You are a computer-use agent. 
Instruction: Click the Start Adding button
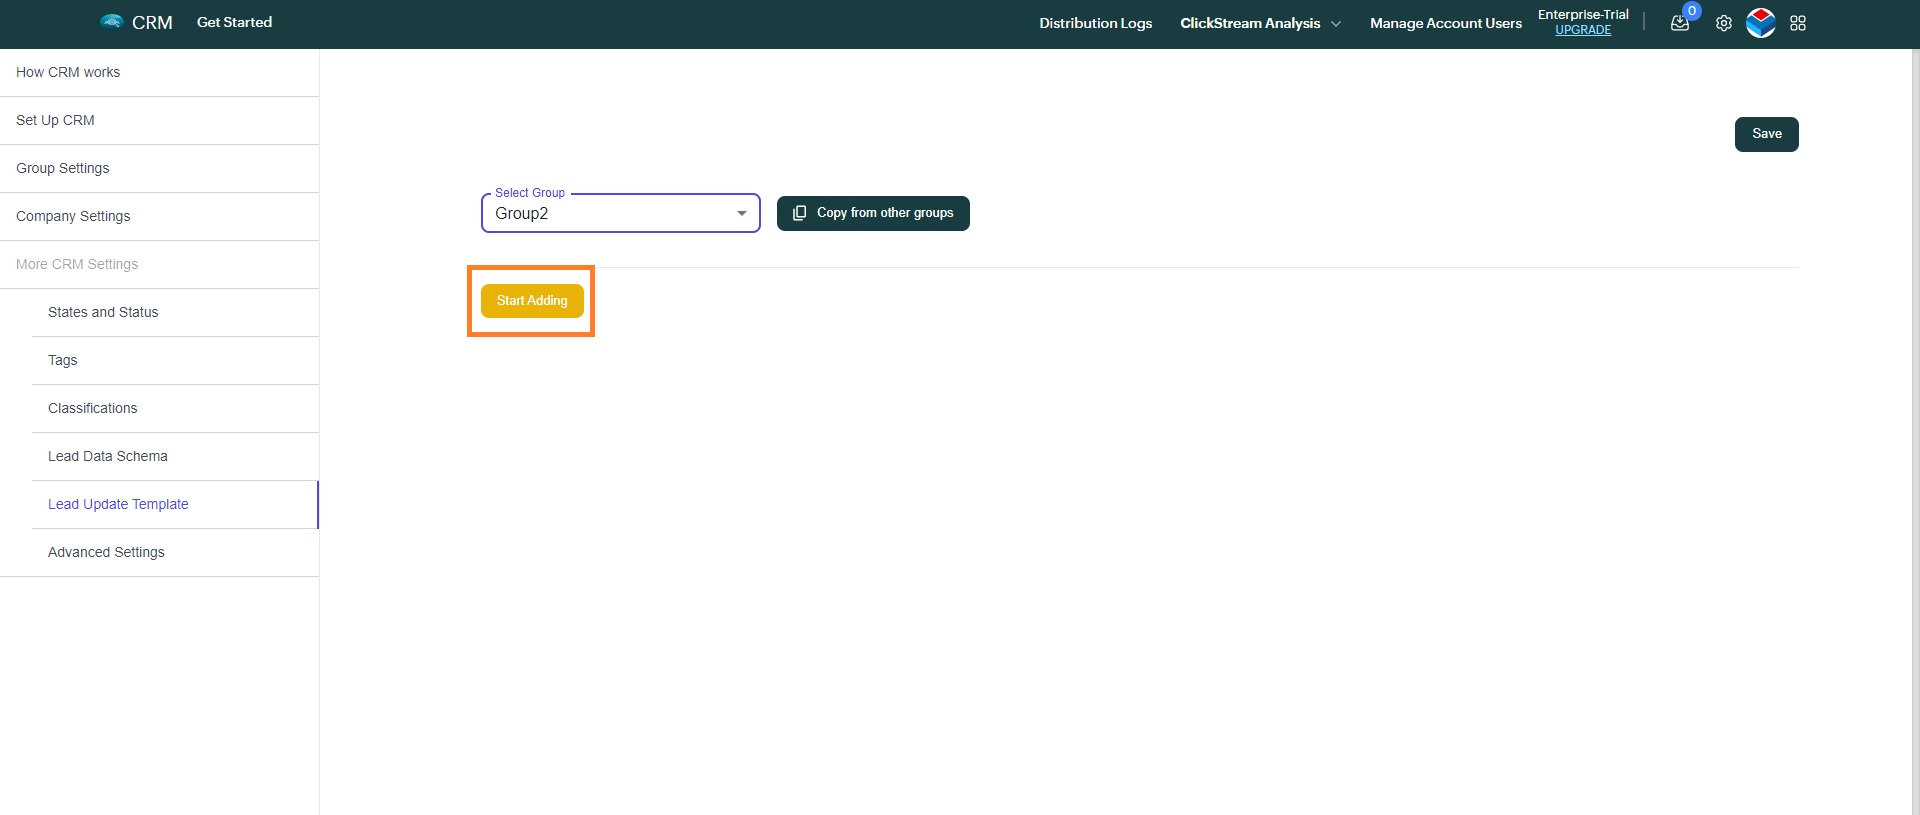tap(532, 301)
